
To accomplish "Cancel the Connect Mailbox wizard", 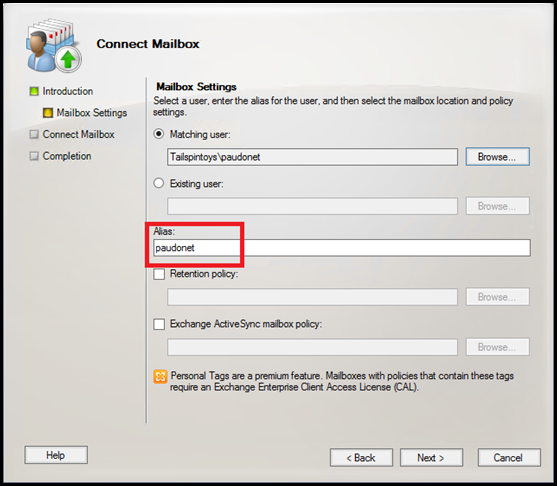I will coord(509,458).
